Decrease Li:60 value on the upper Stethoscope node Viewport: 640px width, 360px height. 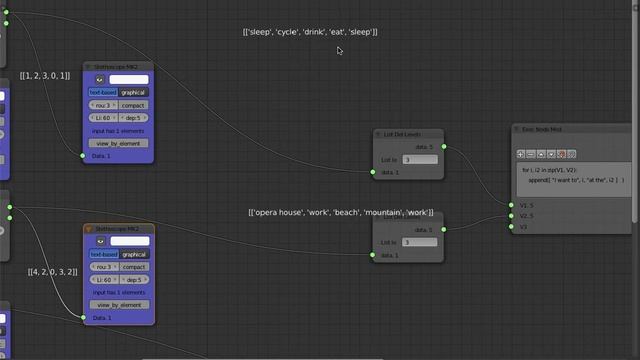[x=92, y=118]
